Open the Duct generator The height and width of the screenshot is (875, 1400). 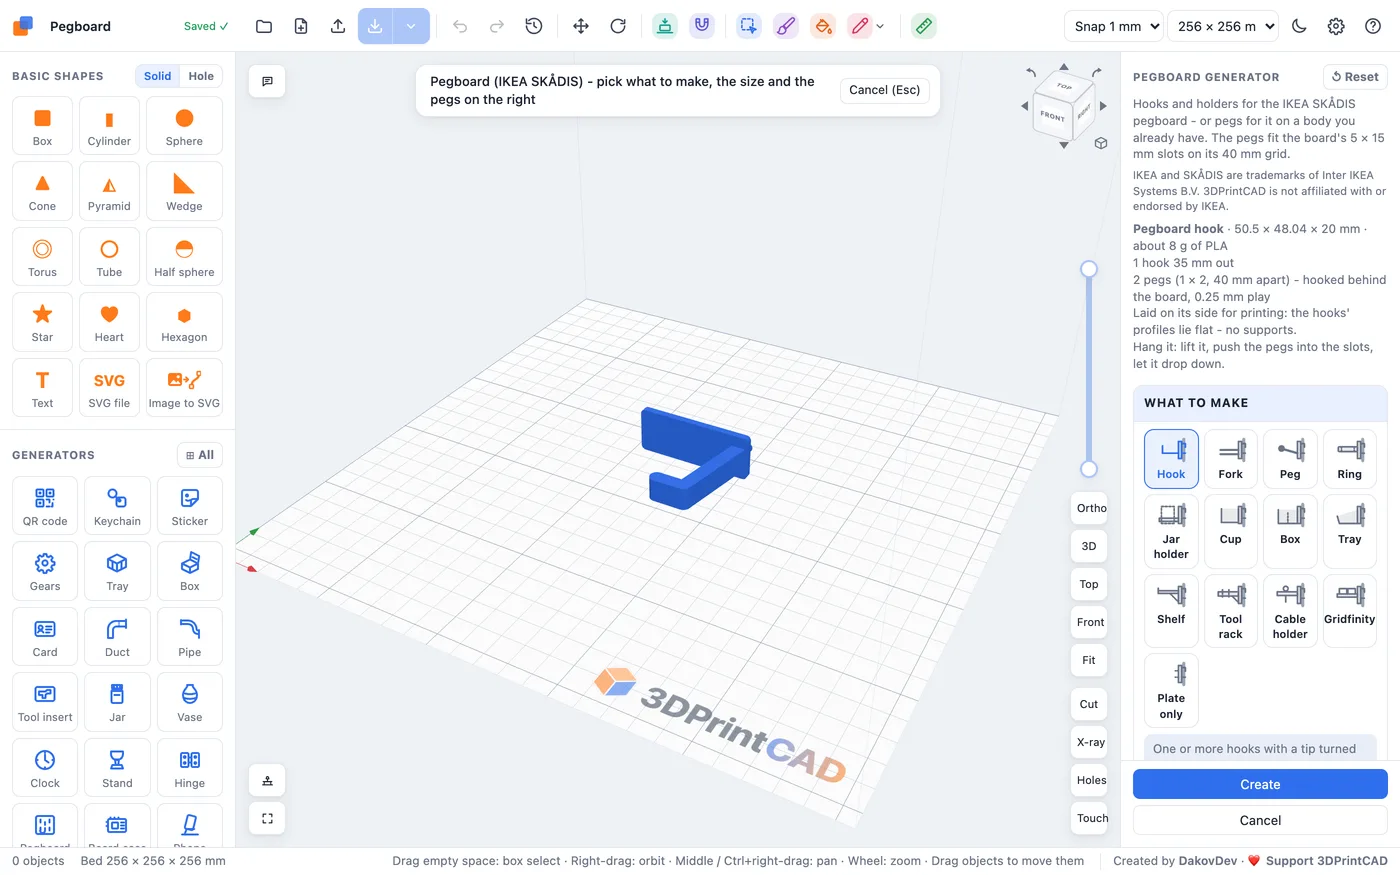tap(117, 637)
